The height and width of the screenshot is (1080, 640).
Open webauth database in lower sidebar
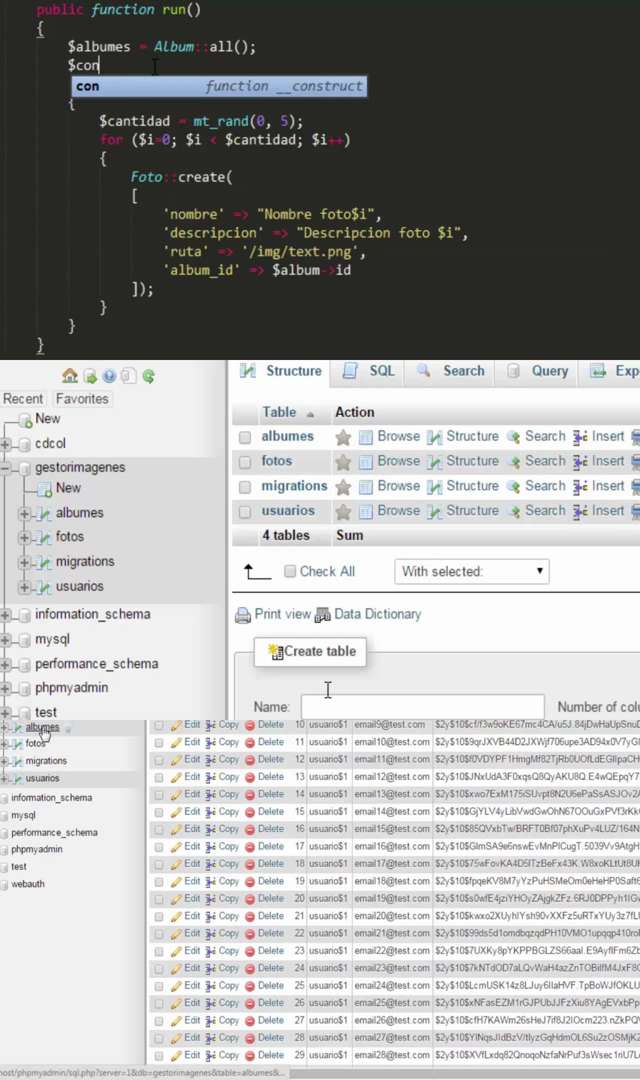(28, 884)
